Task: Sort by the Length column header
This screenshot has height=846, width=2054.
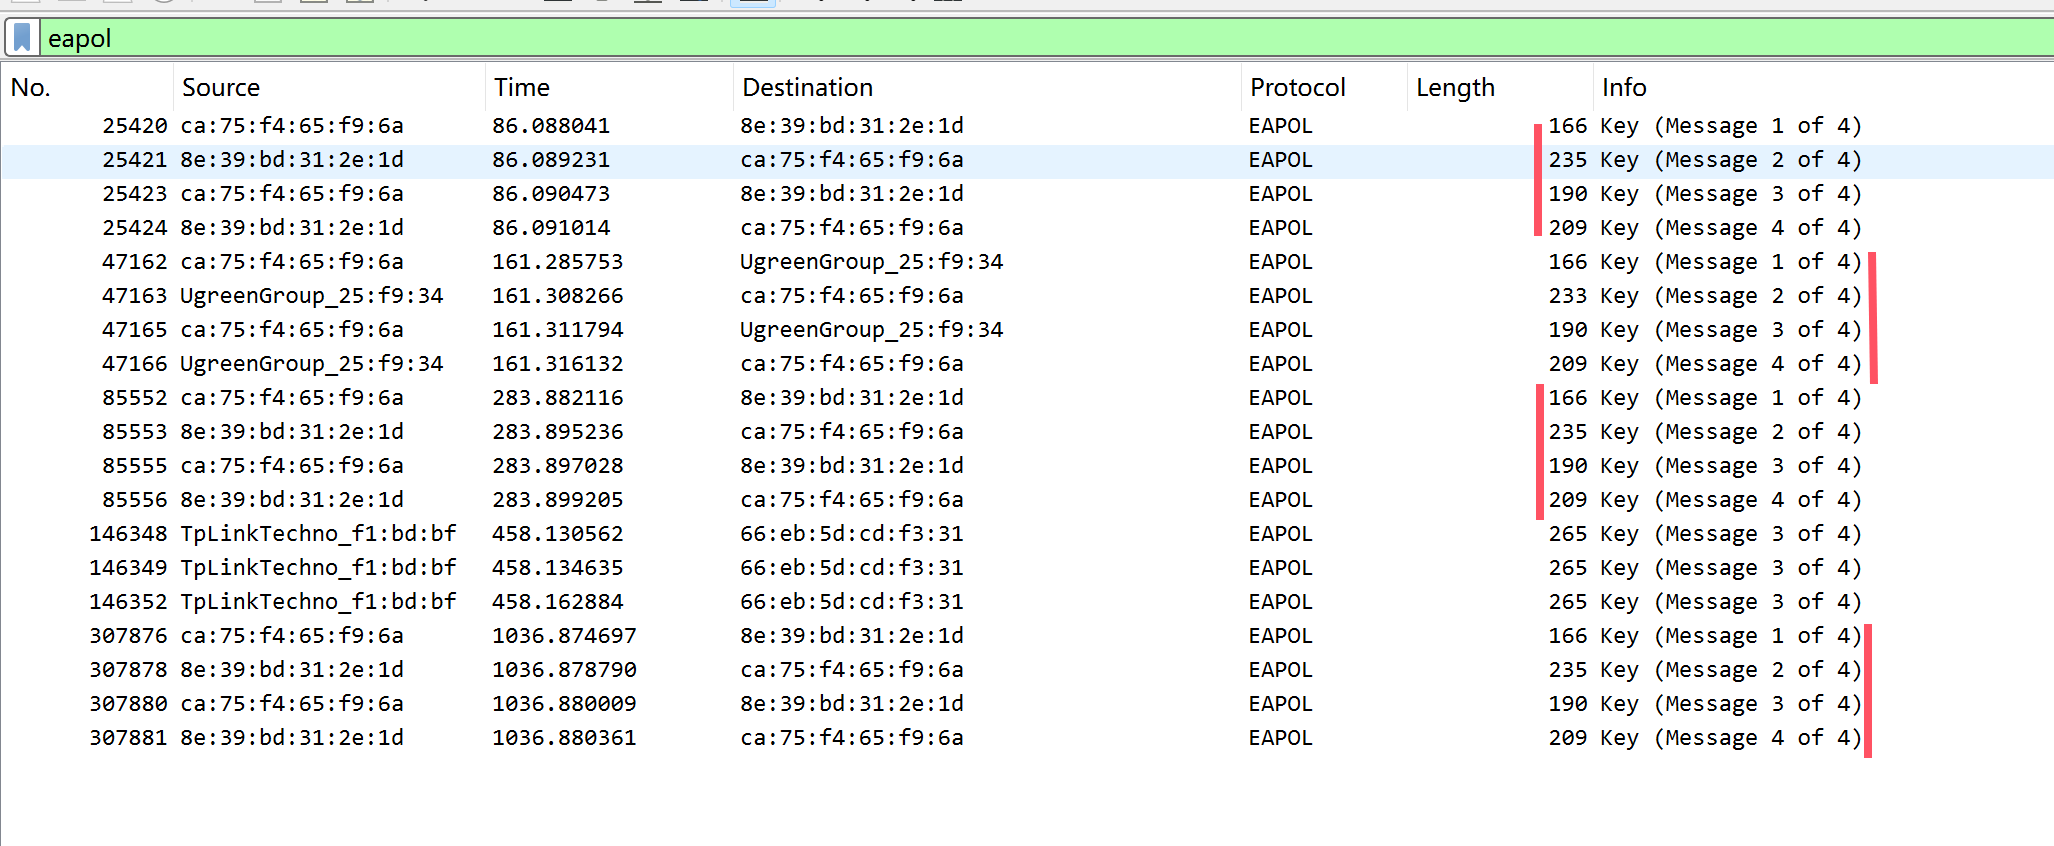Action: click(1500, 87)
